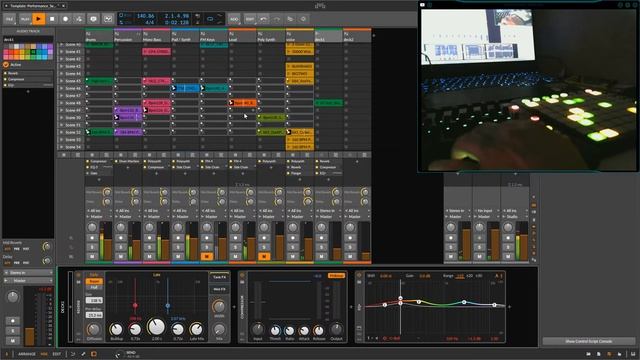Open the EDIT menu dropdown in the toolbar

tap(250, 19)
